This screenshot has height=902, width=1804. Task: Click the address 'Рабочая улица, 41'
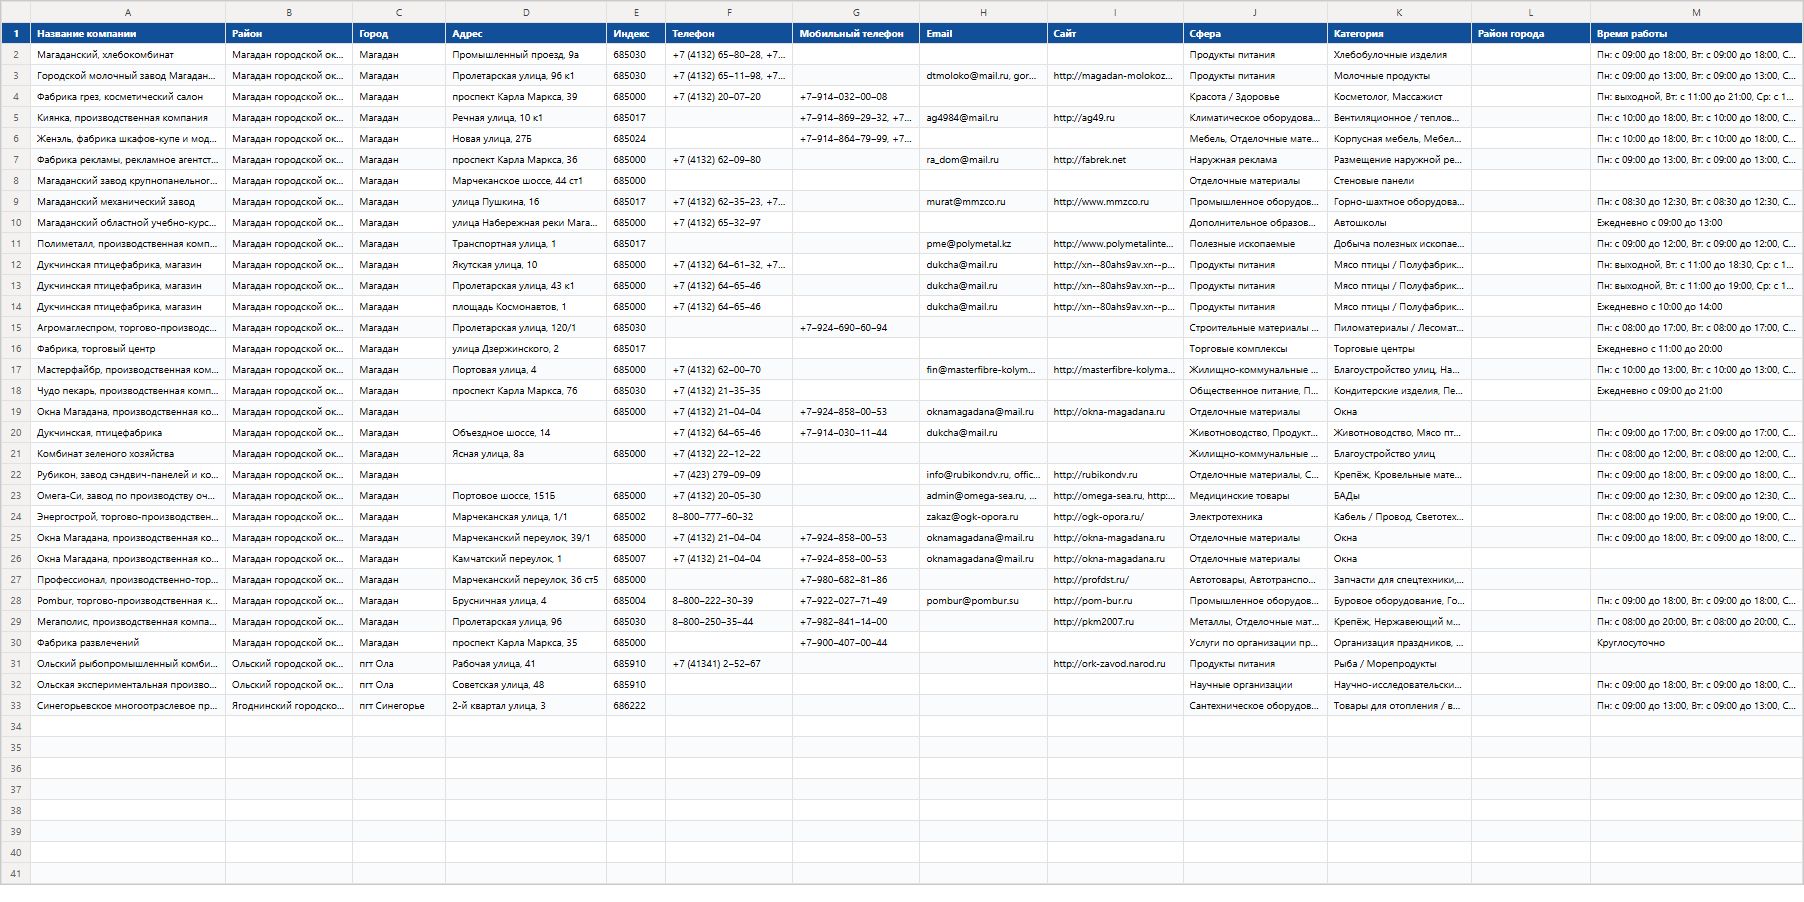coord(526,664)
